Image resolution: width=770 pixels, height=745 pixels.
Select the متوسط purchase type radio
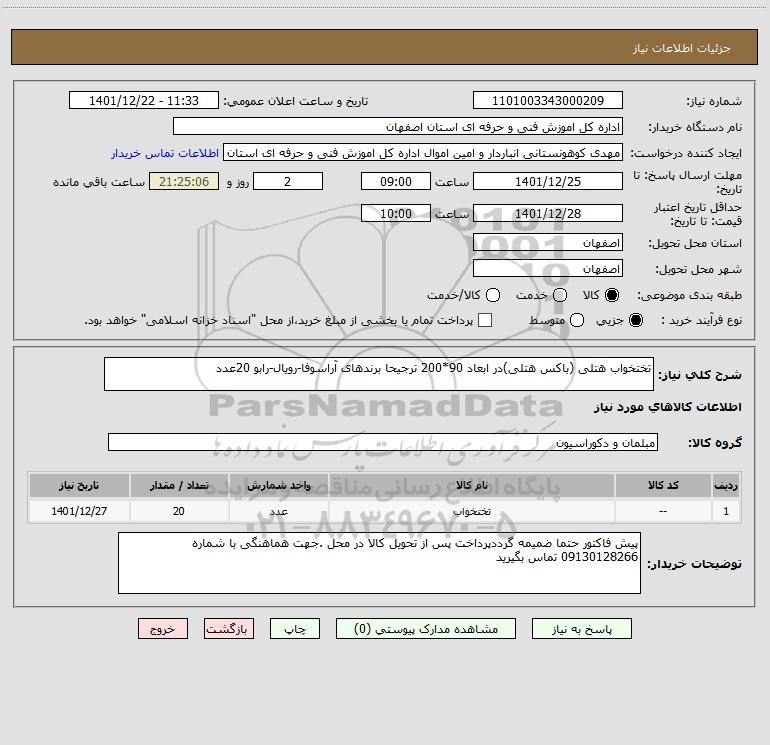point(577,320)
